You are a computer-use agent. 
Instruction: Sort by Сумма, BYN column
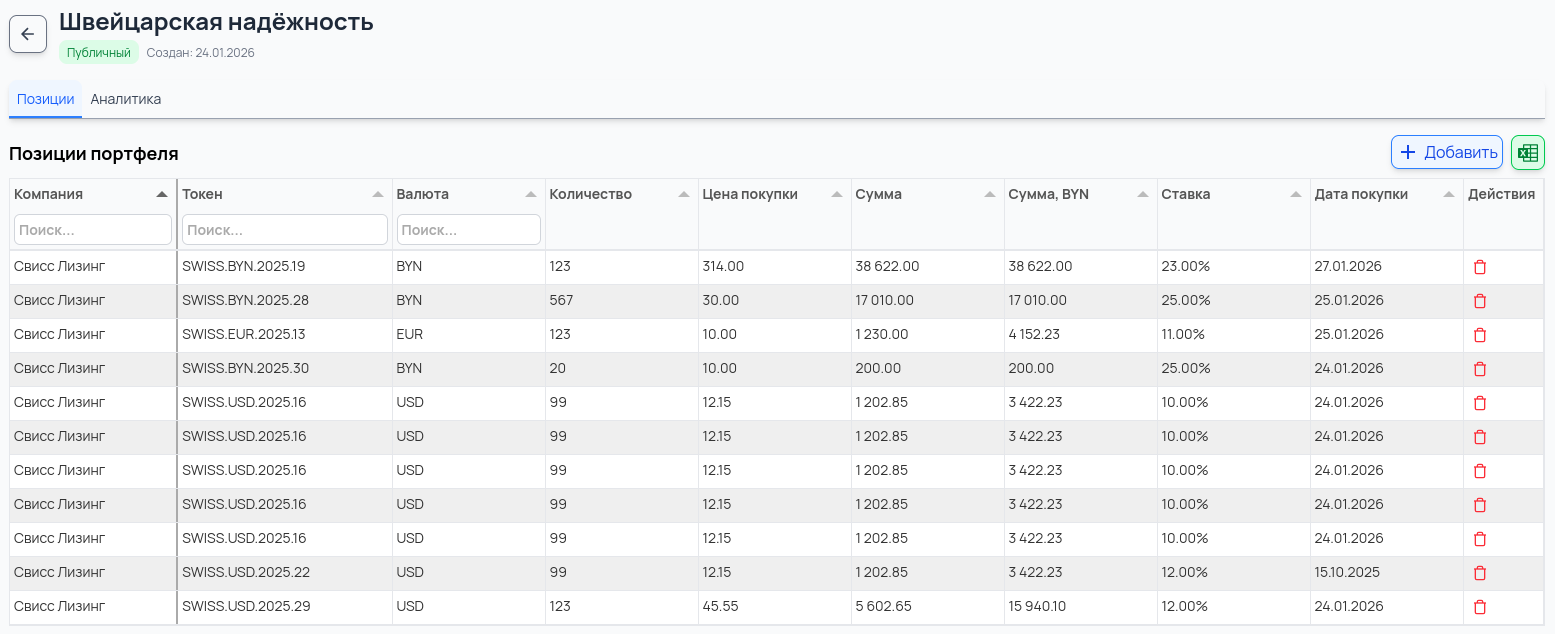click(x=1142, y=195)
